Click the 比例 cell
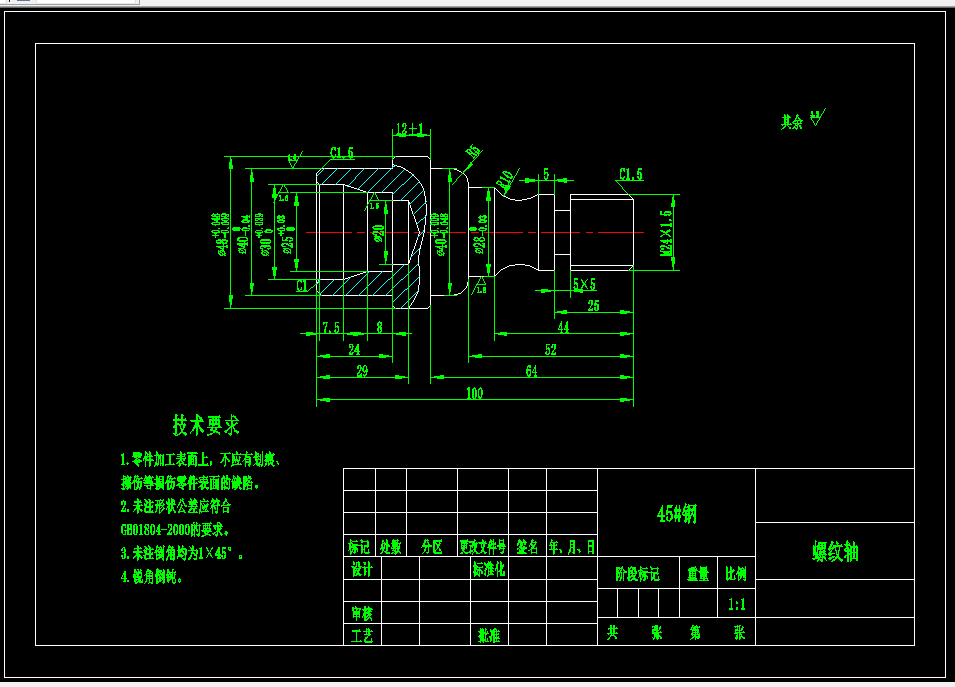This screenshot has height=687, width=955. click(x=736, y=574)
